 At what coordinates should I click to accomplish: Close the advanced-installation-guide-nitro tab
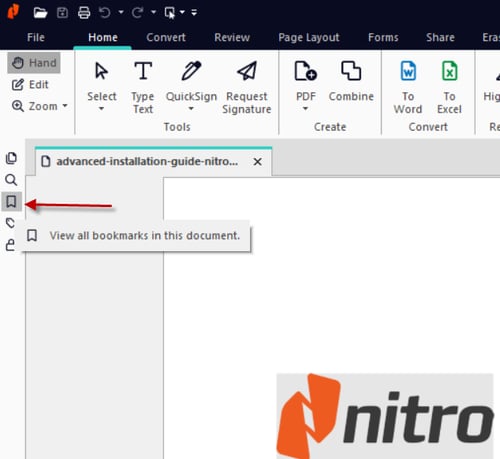(x=257, y=162)
